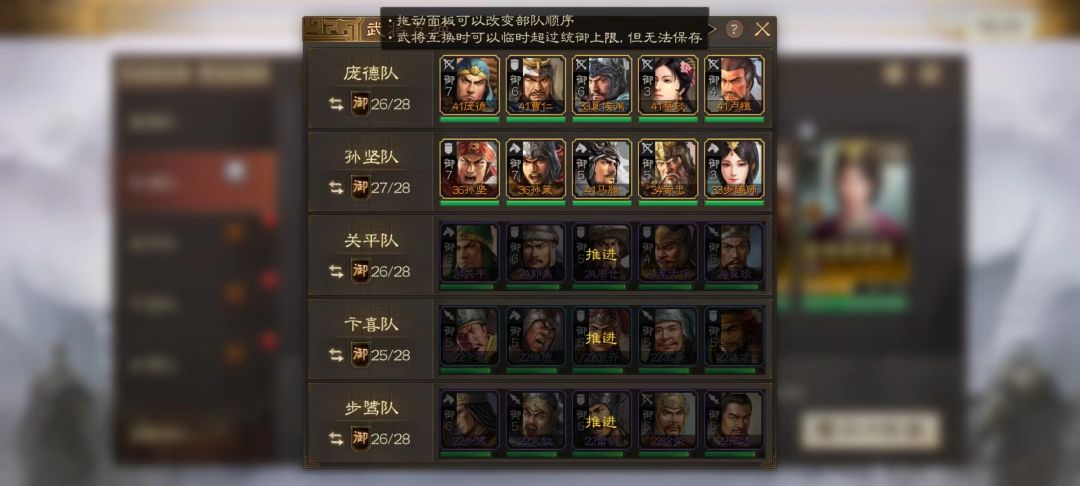Click the green troop bar under 庞德

470,120
